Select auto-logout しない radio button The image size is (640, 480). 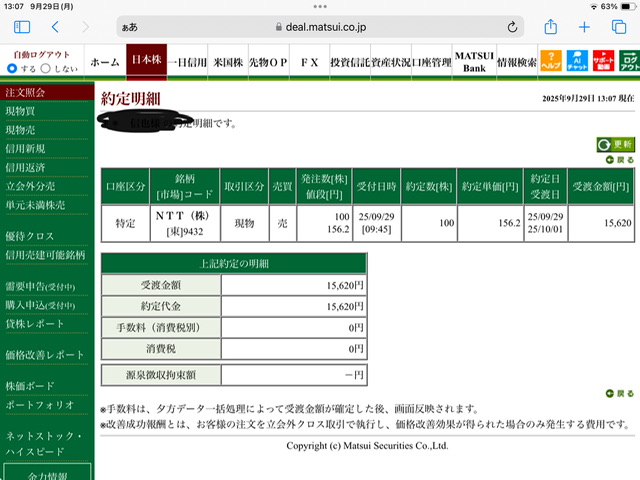click(x=46, y=68)
